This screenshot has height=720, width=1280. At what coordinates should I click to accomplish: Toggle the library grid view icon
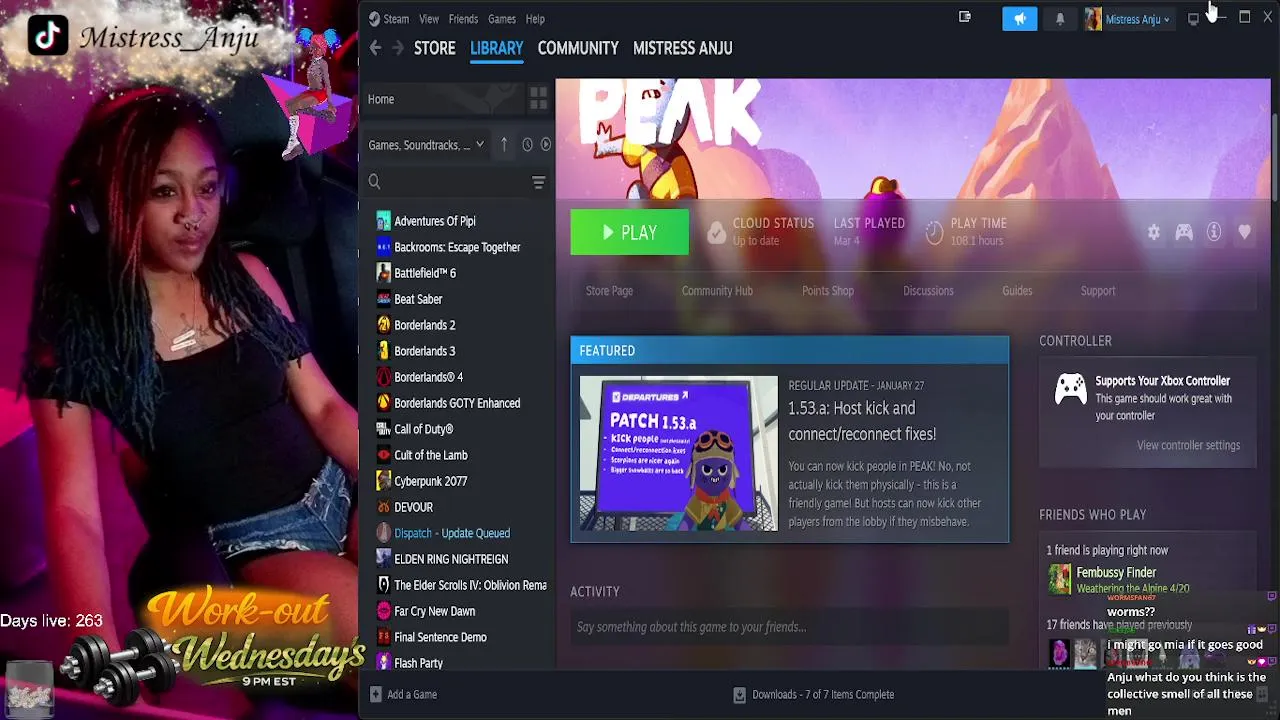pos(538,99)
